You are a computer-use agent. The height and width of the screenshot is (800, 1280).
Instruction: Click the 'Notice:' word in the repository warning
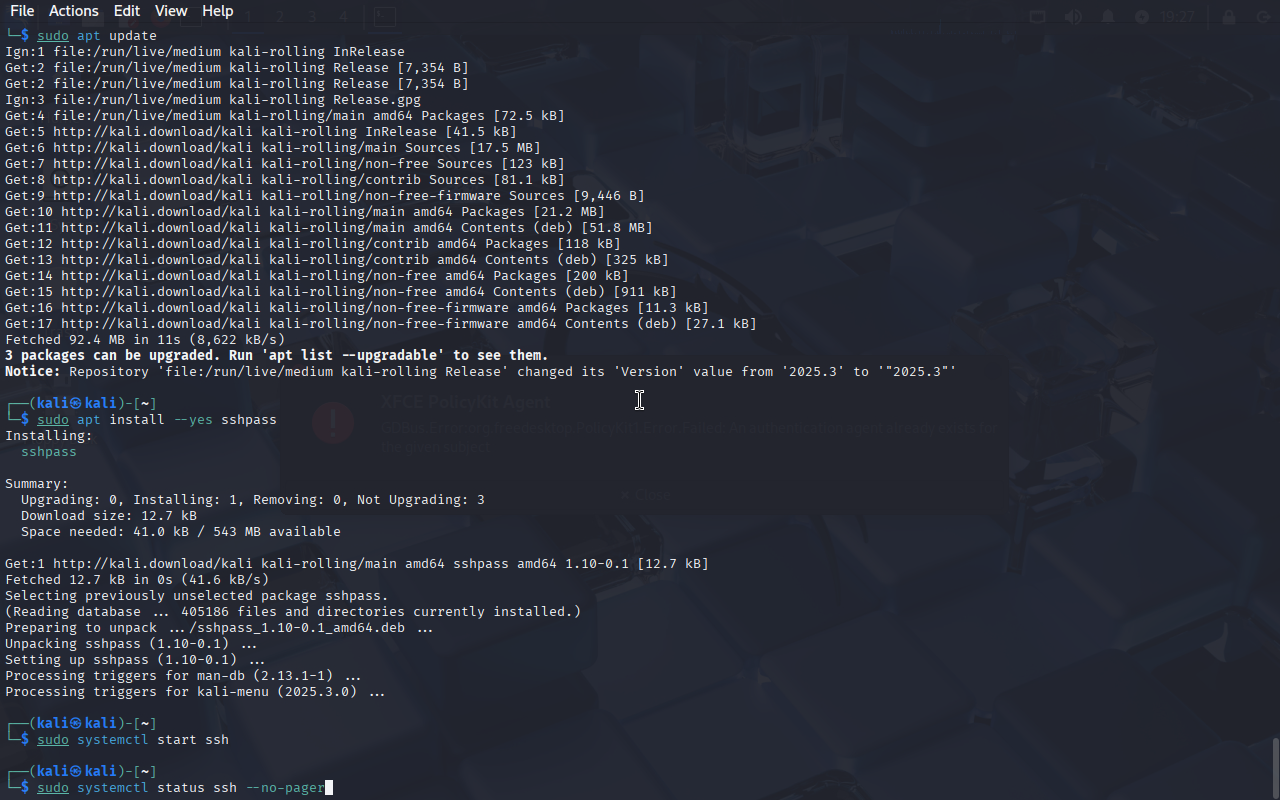click(x=33, y=372)
